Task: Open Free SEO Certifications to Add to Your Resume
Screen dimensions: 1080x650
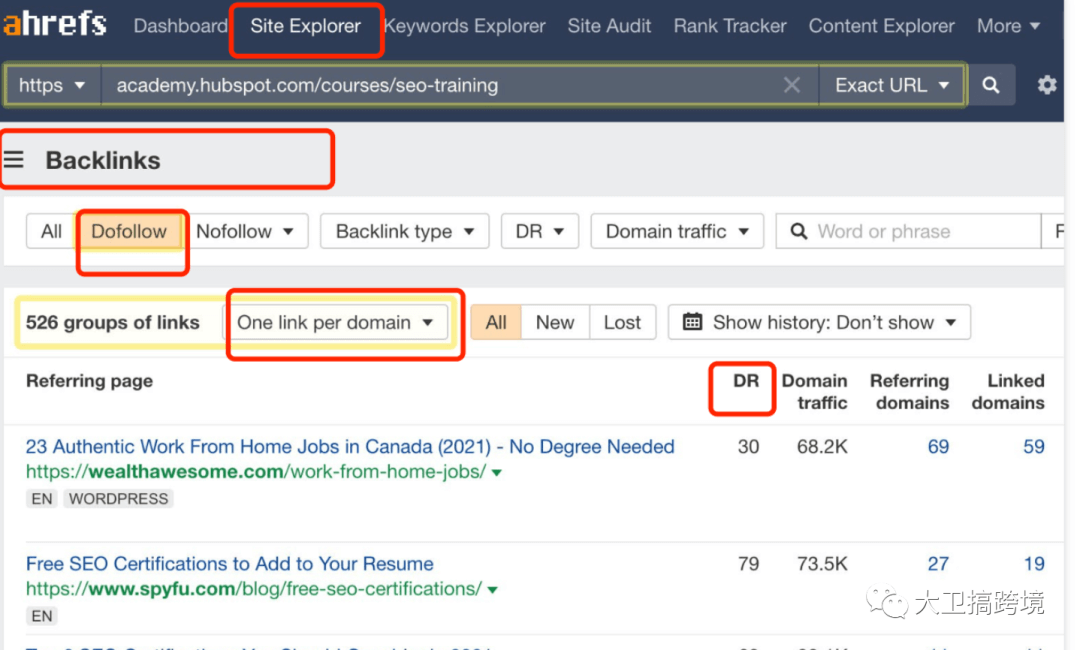Action: pos(229,564)
